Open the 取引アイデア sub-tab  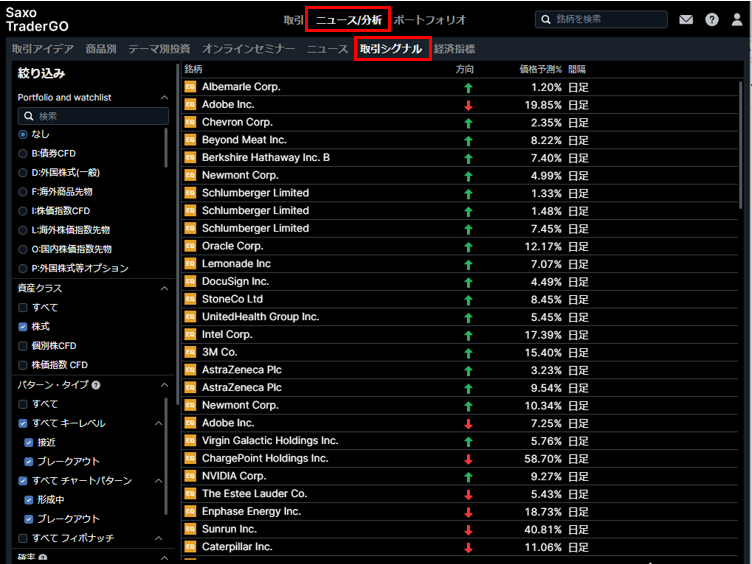point(43,49)
